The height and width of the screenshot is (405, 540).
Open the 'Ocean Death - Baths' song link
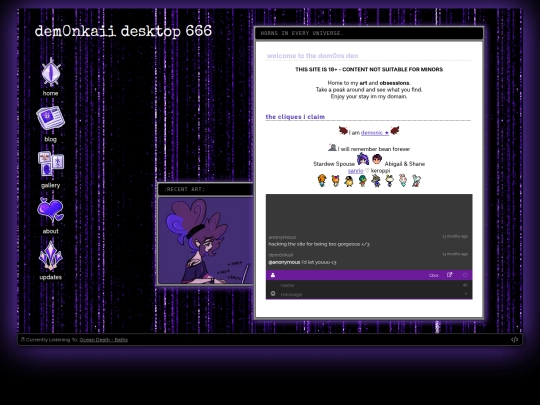click(104, 340)
